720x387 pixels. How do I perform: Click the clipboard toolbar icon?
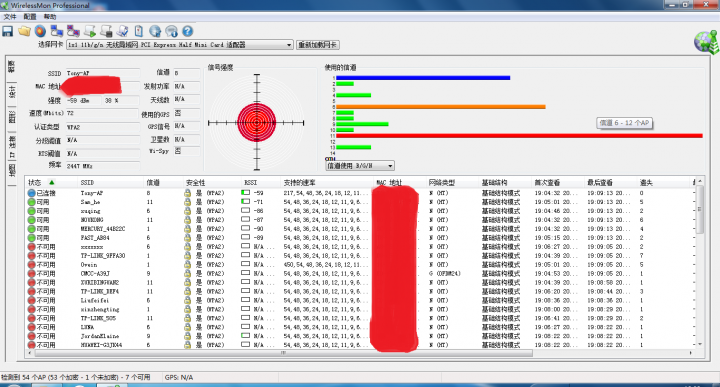click(x=139, y=31)
